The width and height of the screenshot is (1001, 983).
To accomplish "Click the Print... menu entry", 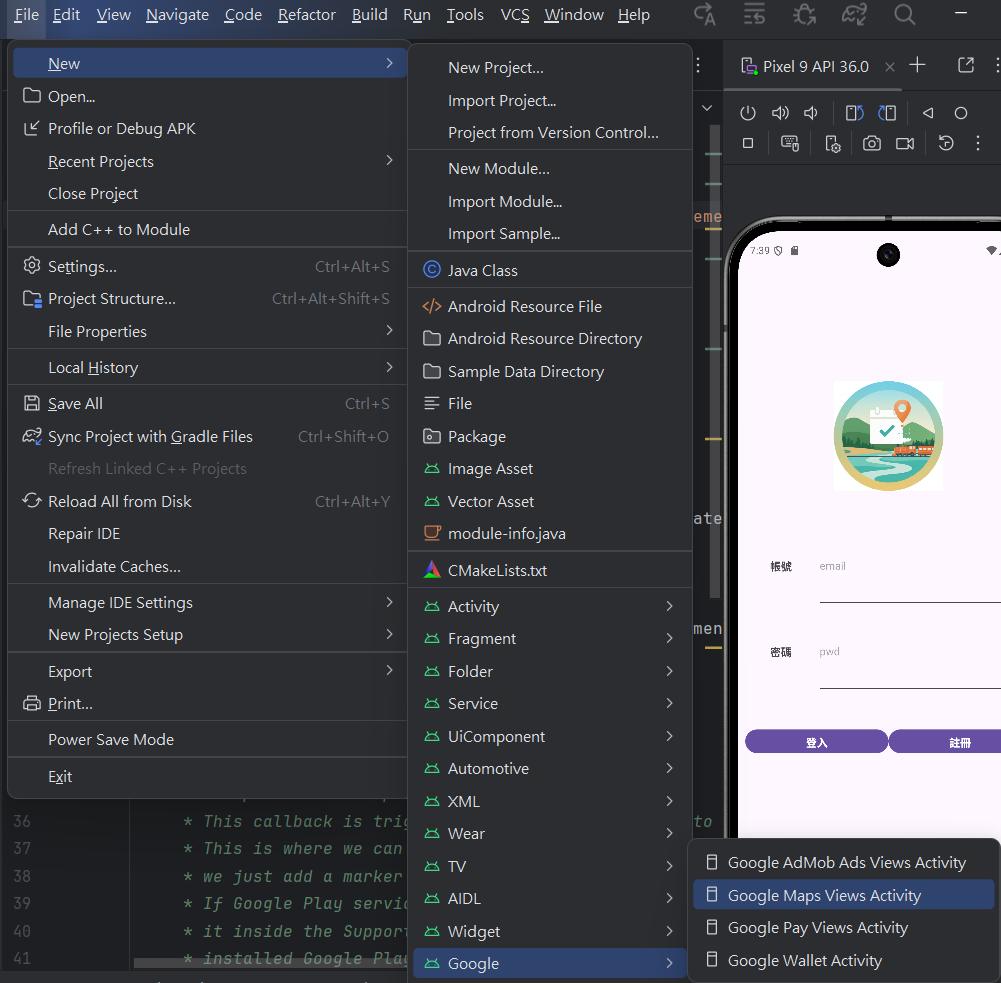I will click(209, 703).
